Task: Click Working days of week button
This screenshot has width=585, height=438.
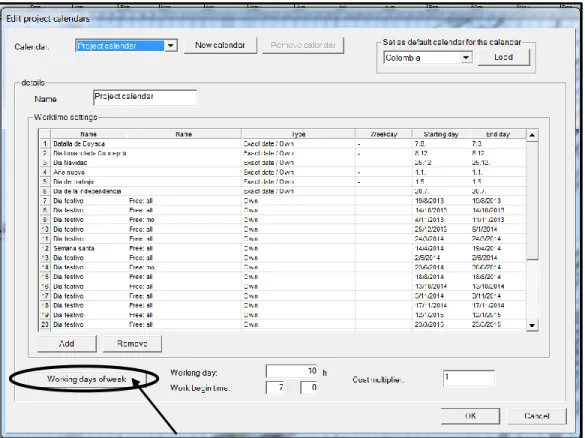Action: pos(87,379)
